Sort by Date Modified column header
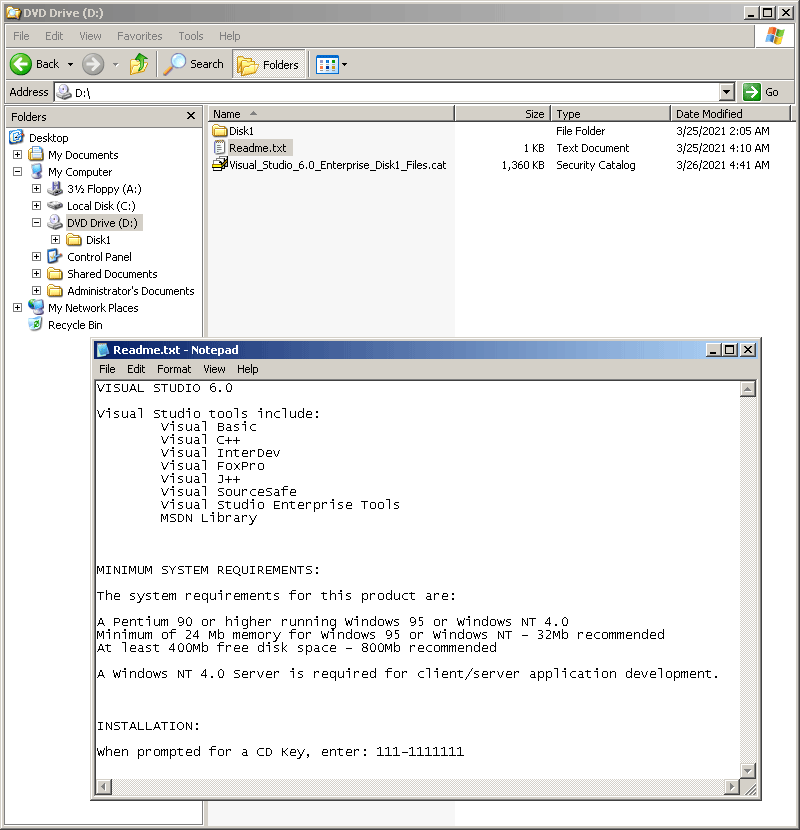The width and height of the screenshot is (800, 830). (x=730, y=114)
